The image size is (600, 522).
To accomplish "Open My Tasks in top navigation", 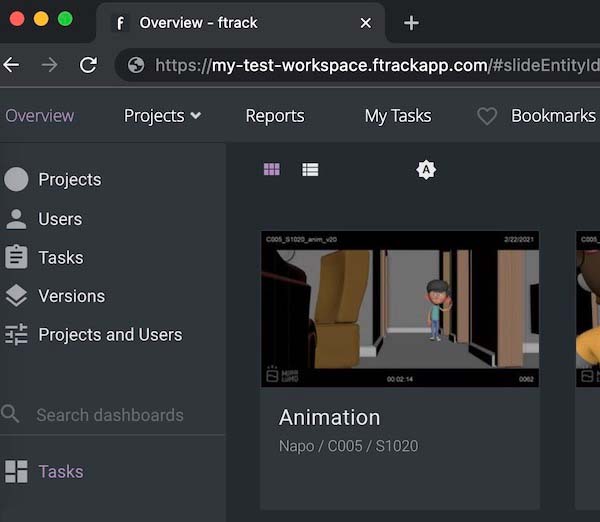I will tap(398, 116).
